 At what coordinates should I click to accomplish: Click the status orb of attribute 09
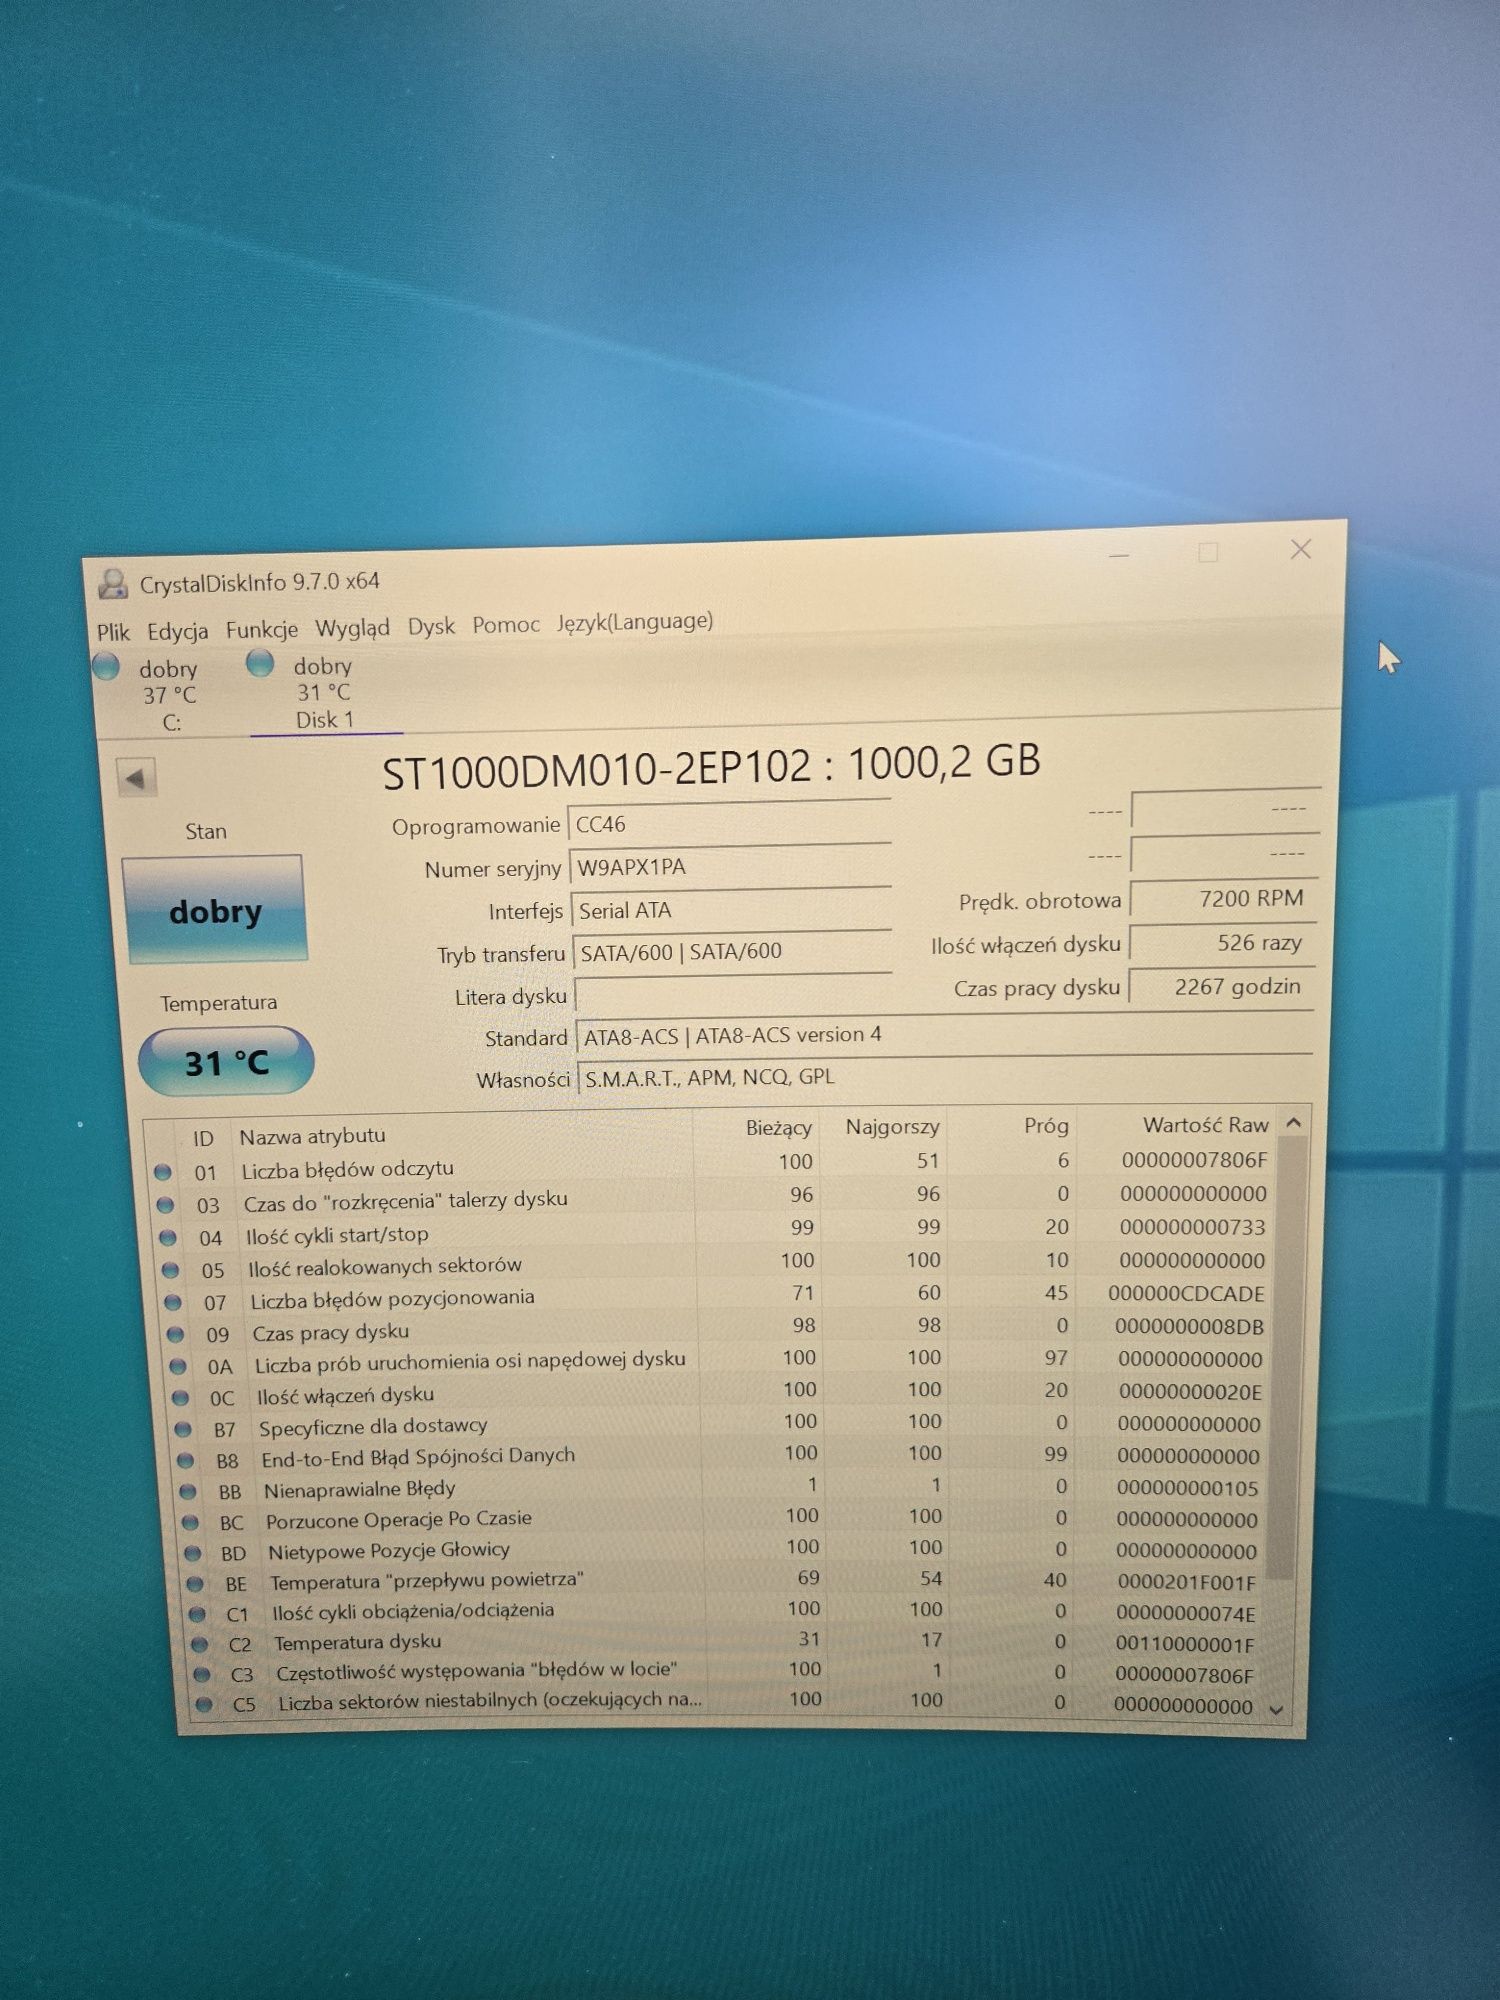[175, 1335]
